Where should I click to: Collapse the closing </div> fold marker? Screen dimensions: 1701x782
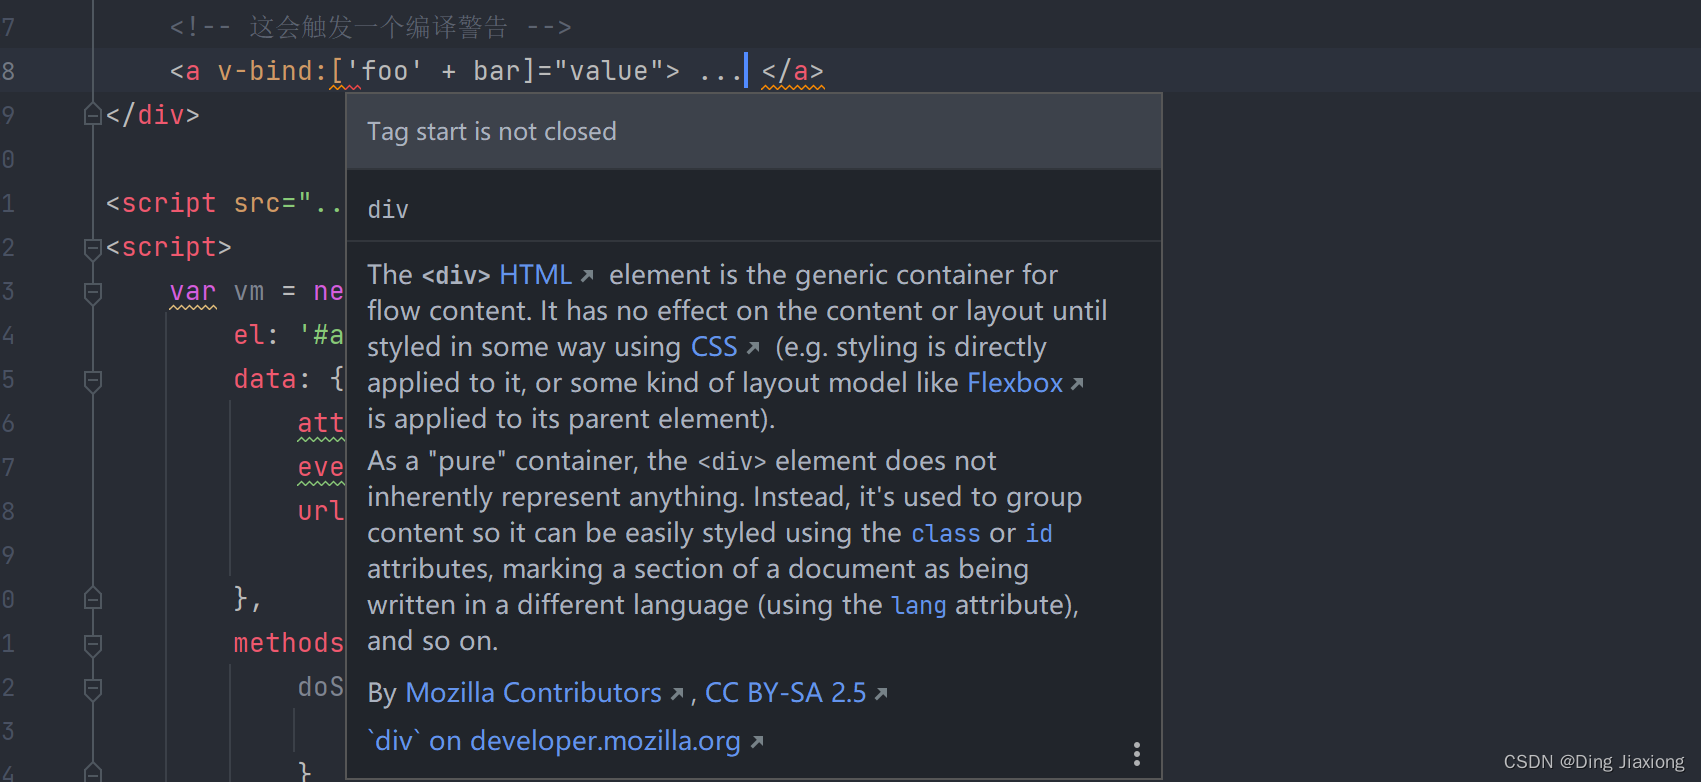(93, 115)
